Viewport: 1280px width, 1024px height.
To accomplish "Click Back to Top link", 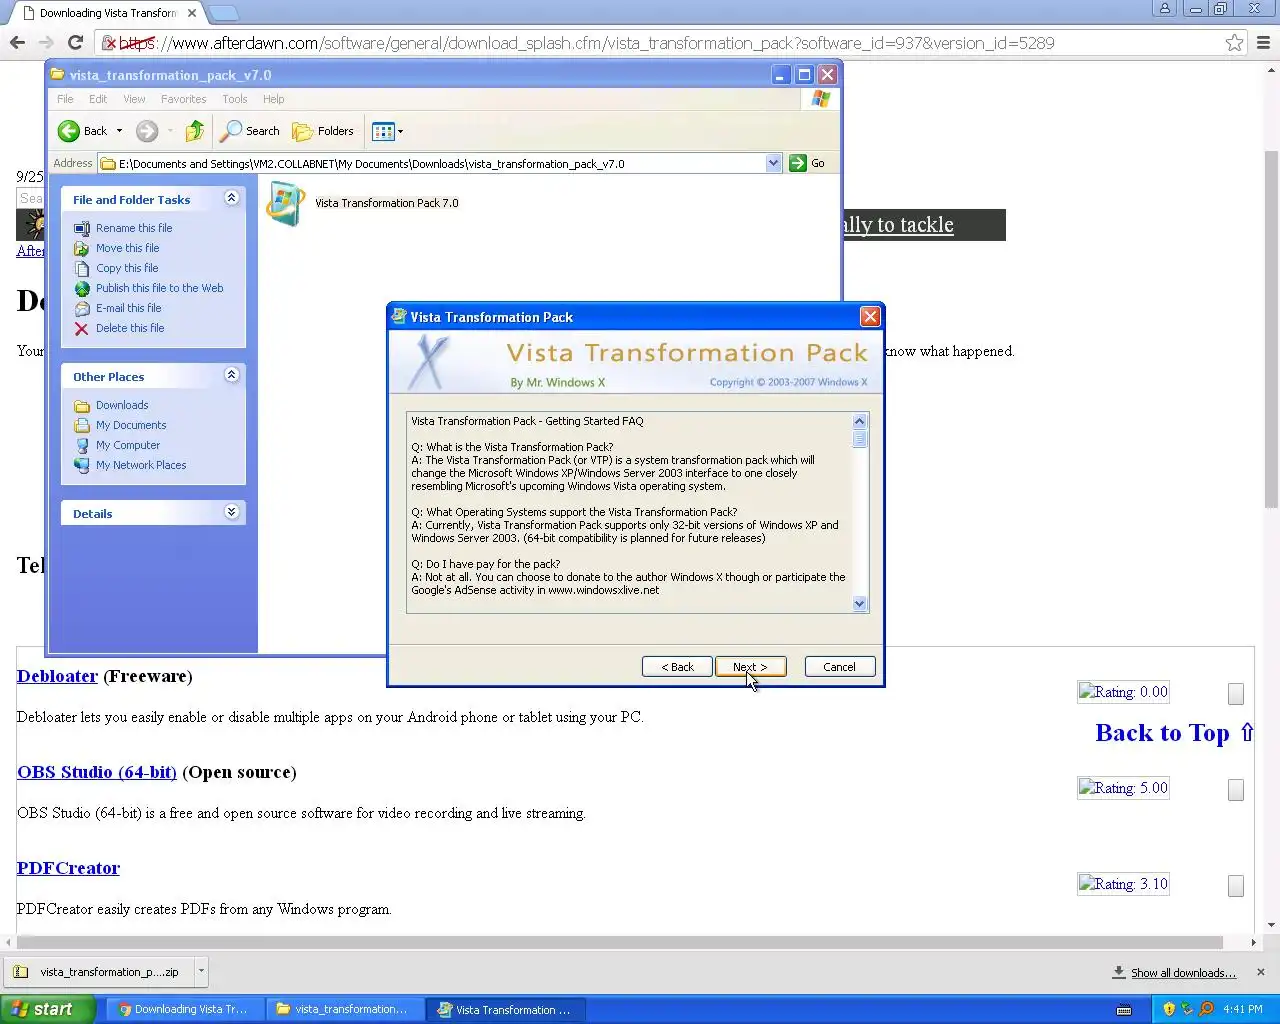I will point(1174,733).
